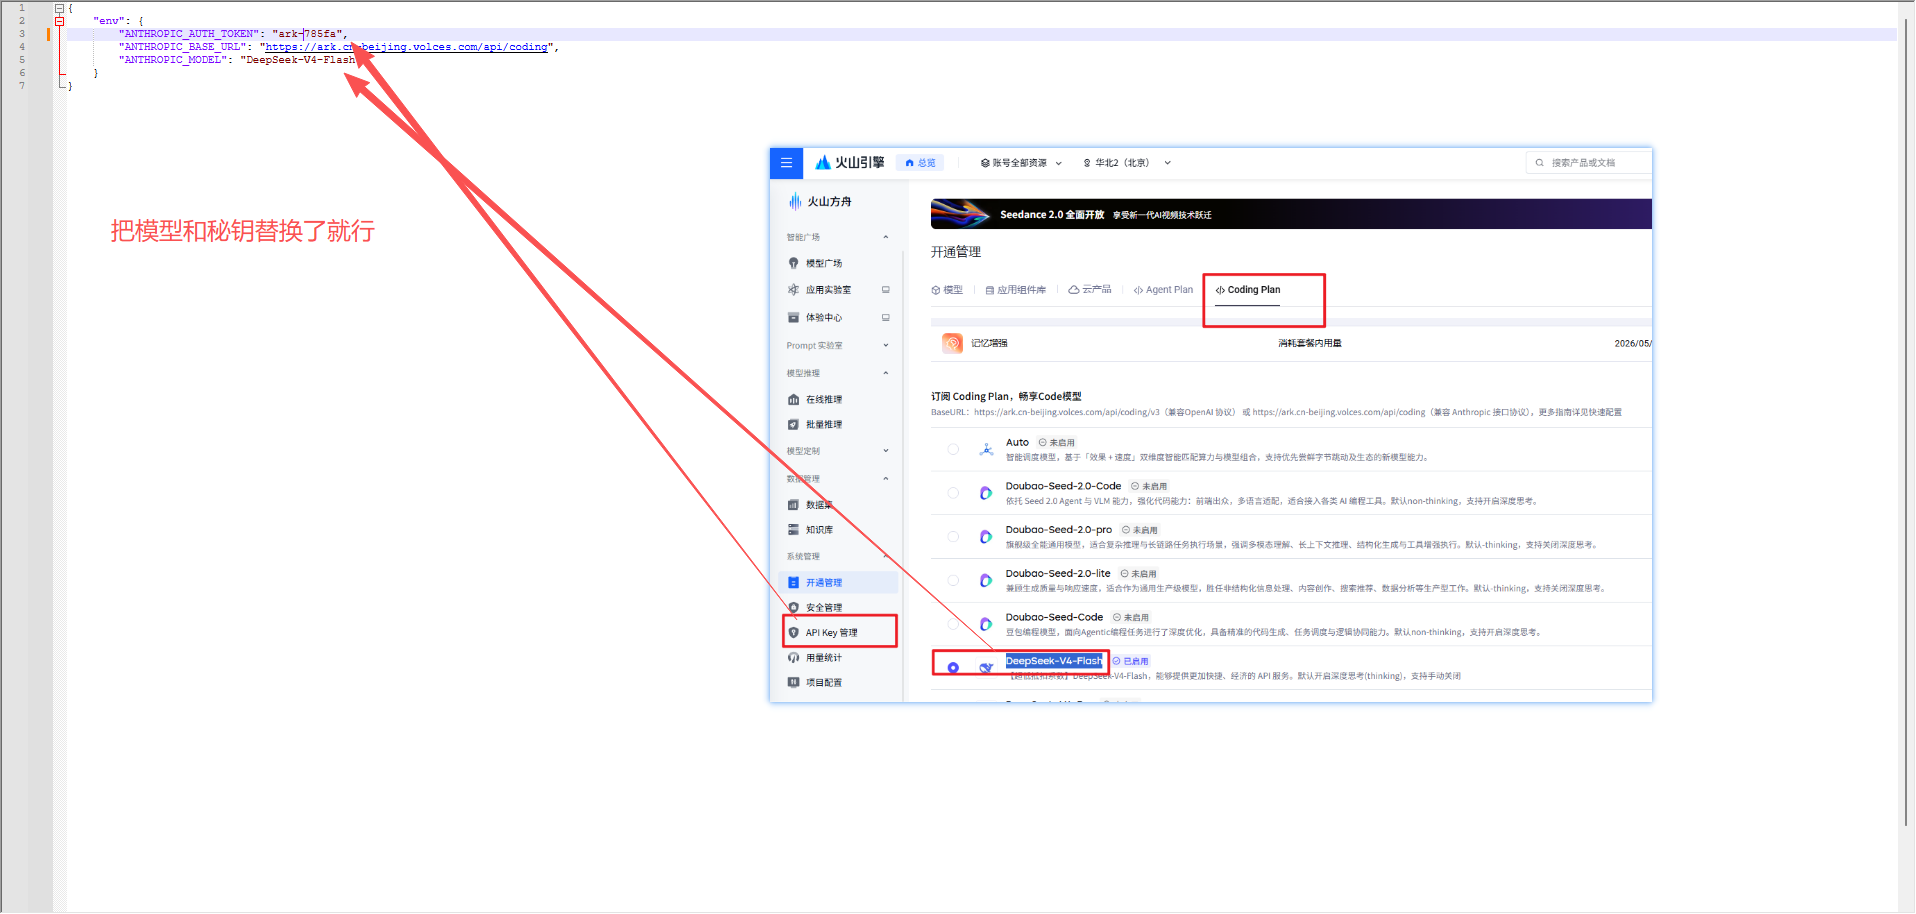This screenshot has height=914, width=1916.
Task: Click the 用量统计 sidebar icon
Action: click(793, 658)
